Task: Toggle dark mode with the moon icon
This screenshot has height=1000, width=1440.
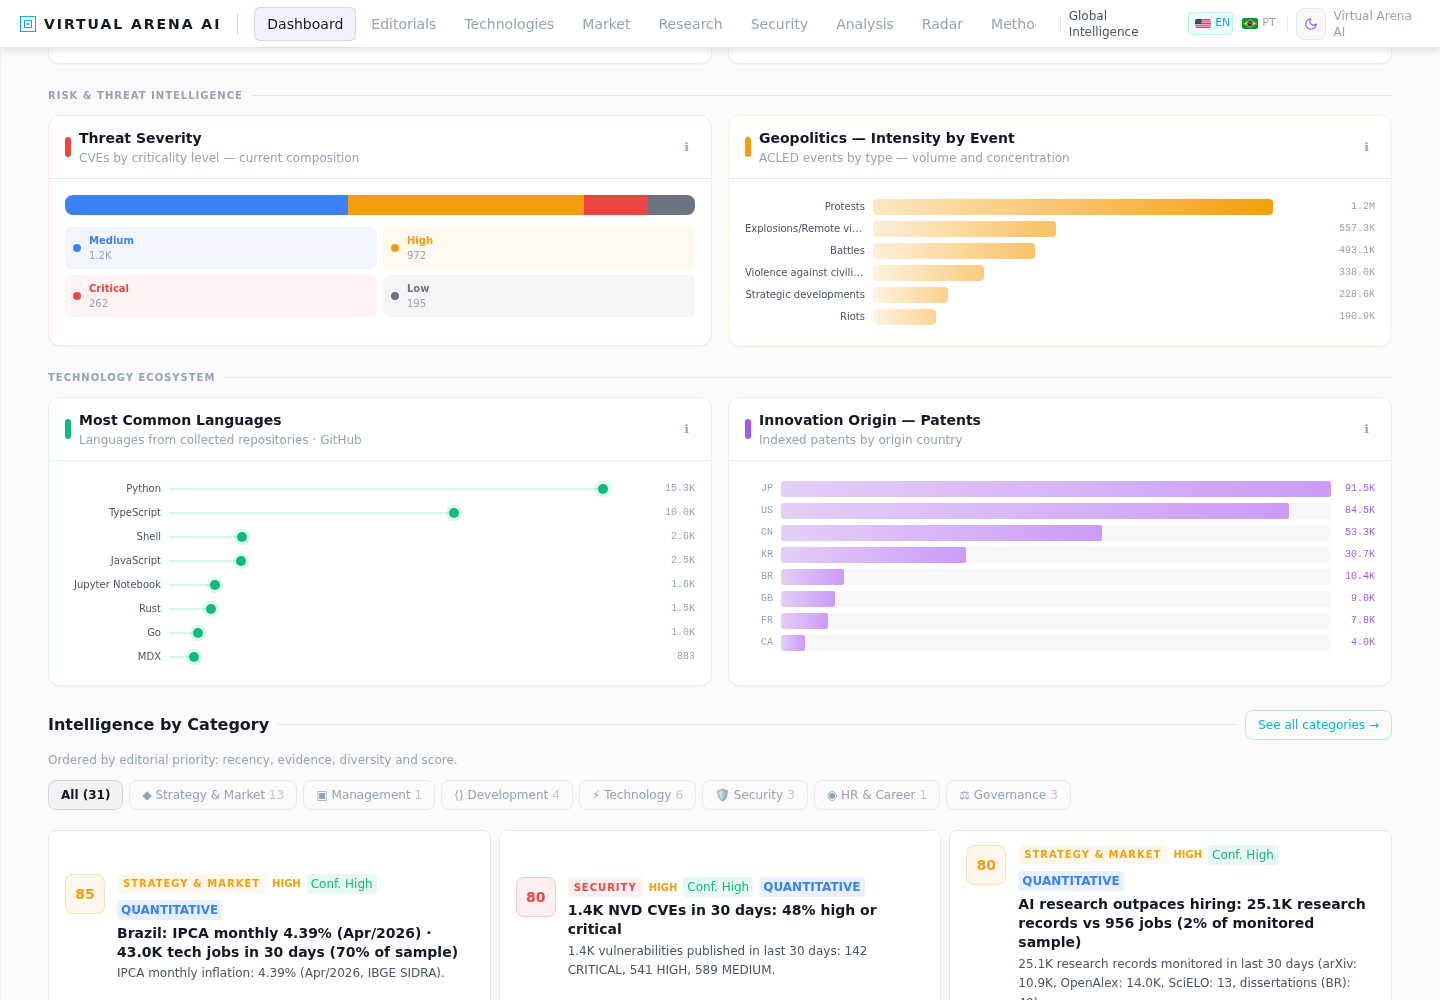Action: 1311,24
